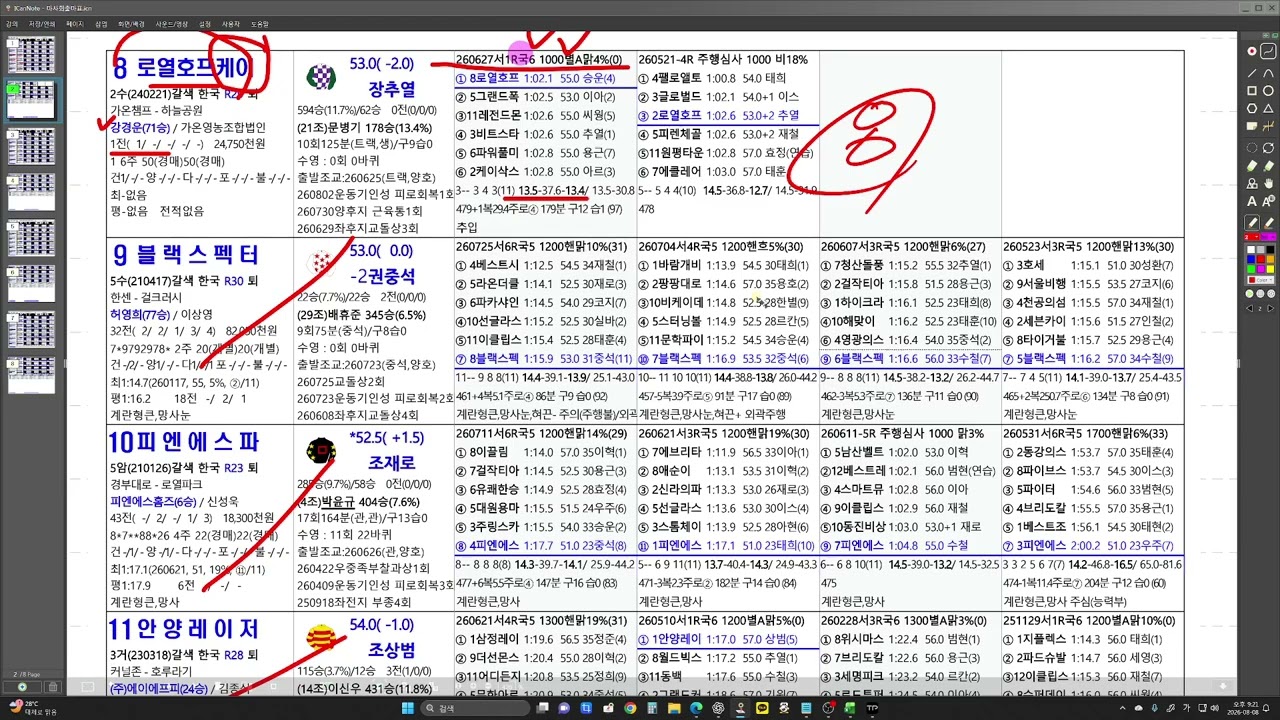Activate the highlighted pen tool
1280x720 pixels.
[x=1252, y=222]
